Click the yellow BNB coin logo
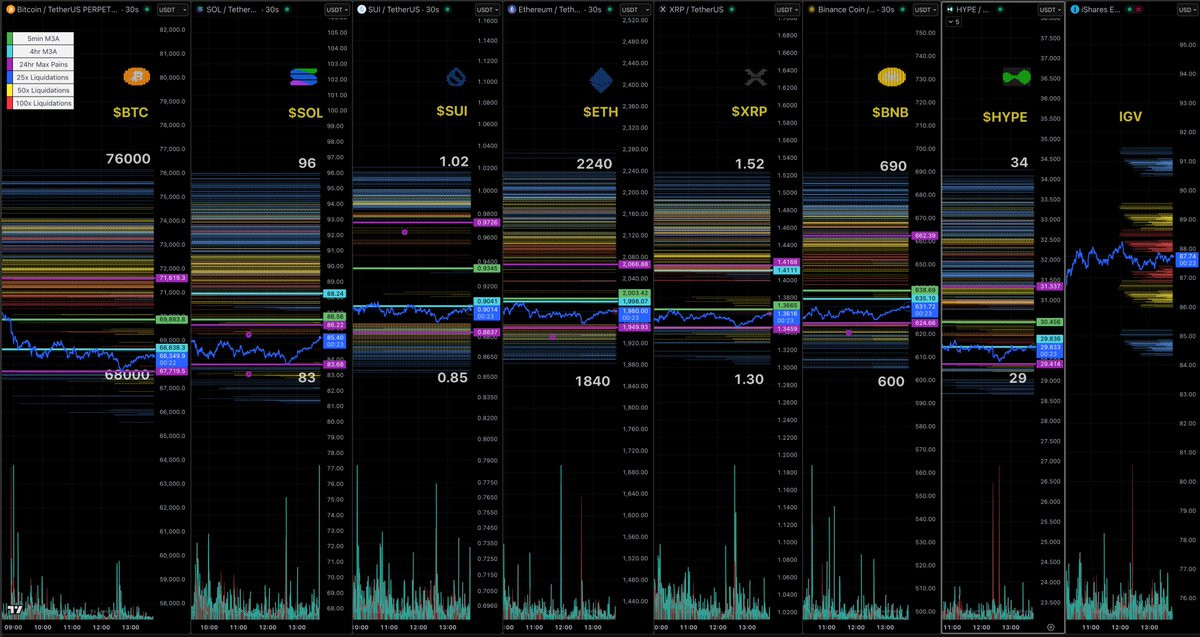 [x=891, y=77]
